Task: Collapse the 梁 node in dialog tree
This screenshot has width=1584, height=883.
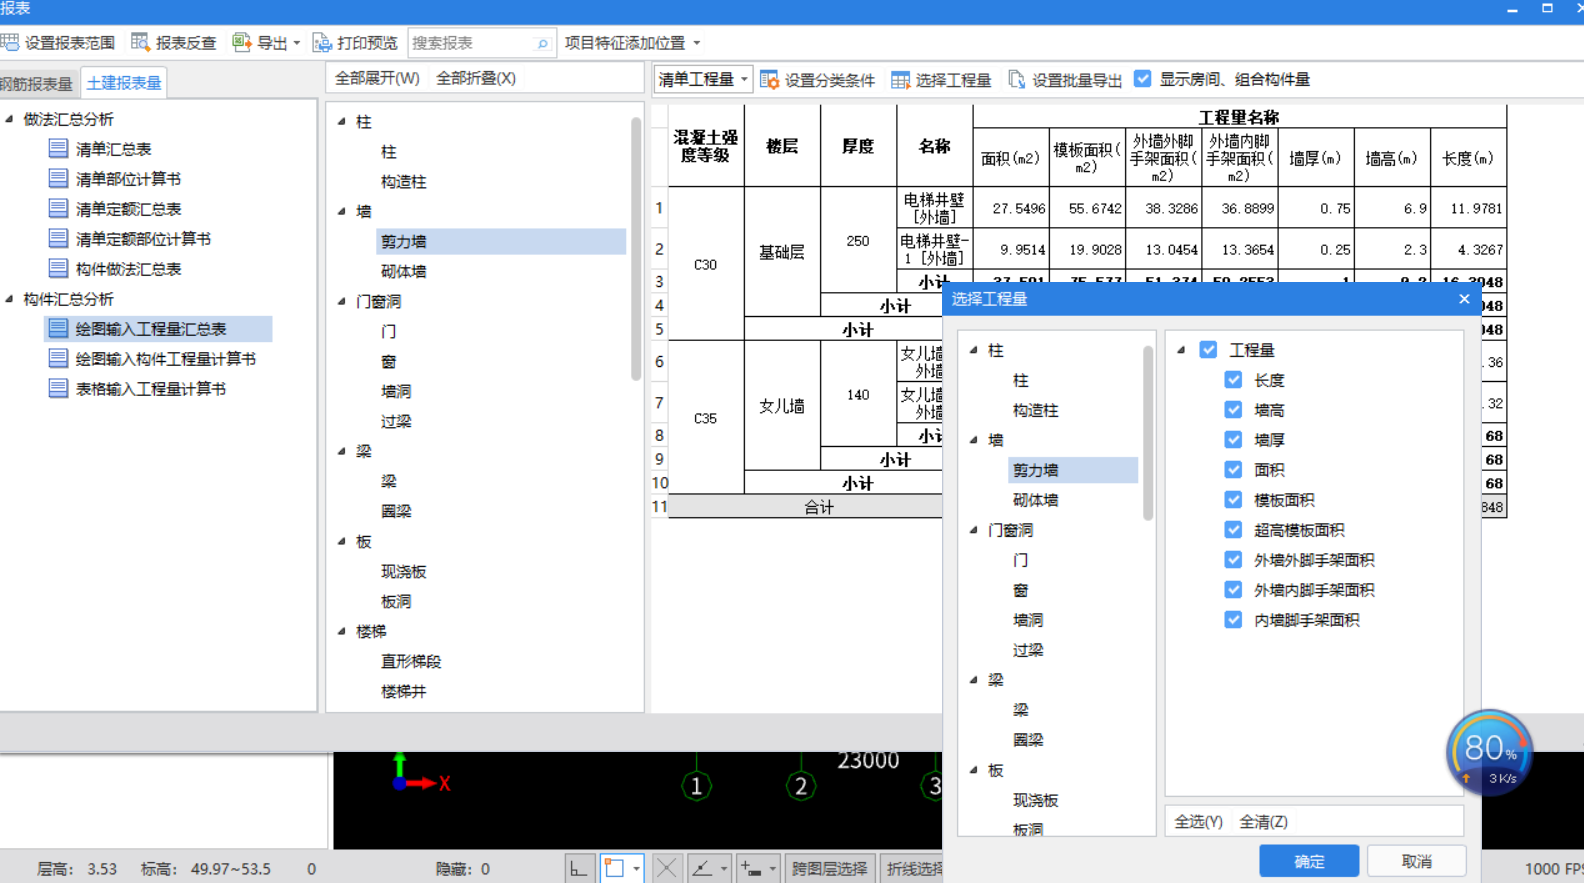Action: point(974,680)
